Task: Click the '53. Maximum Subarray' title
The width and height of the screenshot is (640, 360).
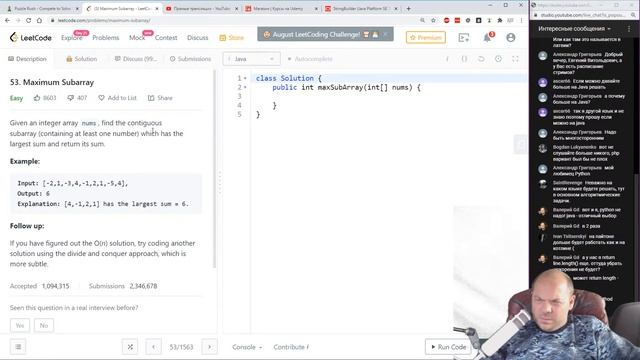Action: [52, 82]
